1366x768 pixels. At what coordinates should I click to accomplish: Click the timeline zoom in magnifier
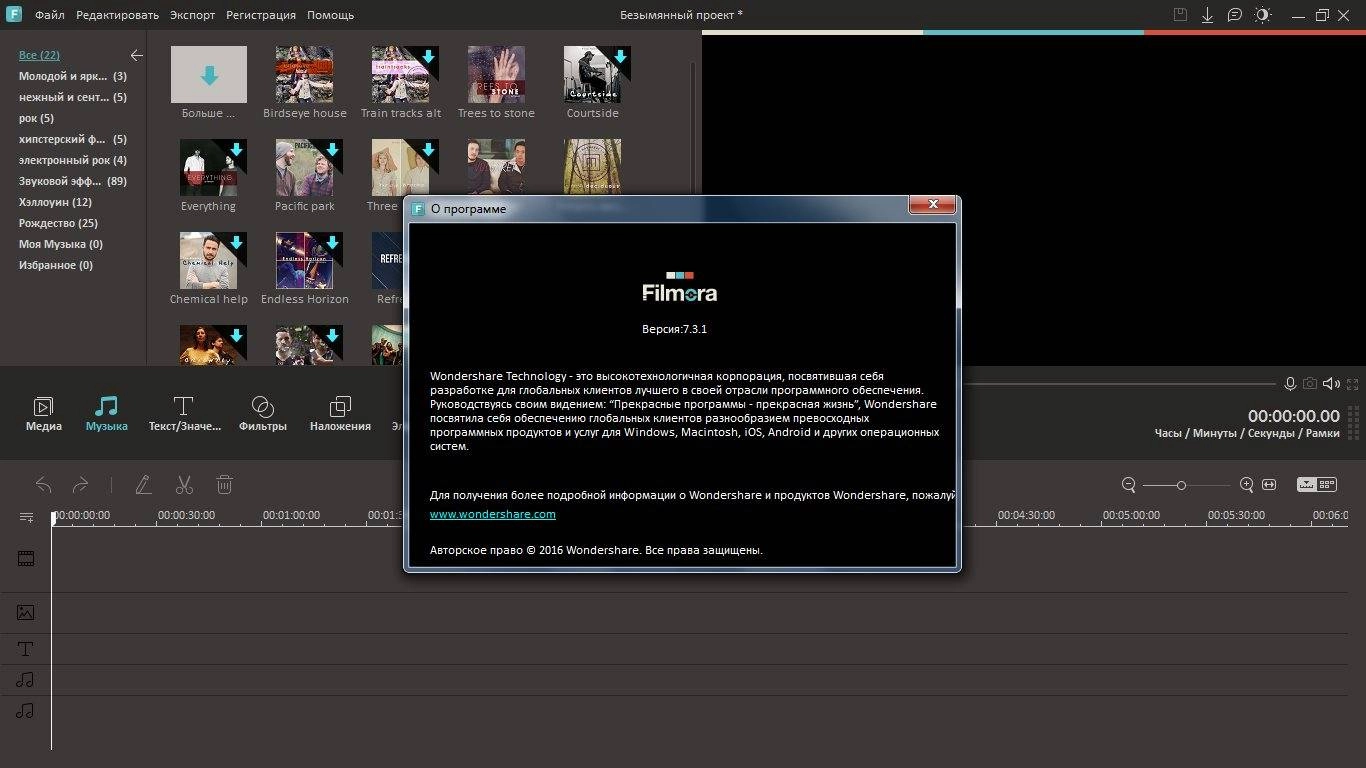tap(1246, 485)
